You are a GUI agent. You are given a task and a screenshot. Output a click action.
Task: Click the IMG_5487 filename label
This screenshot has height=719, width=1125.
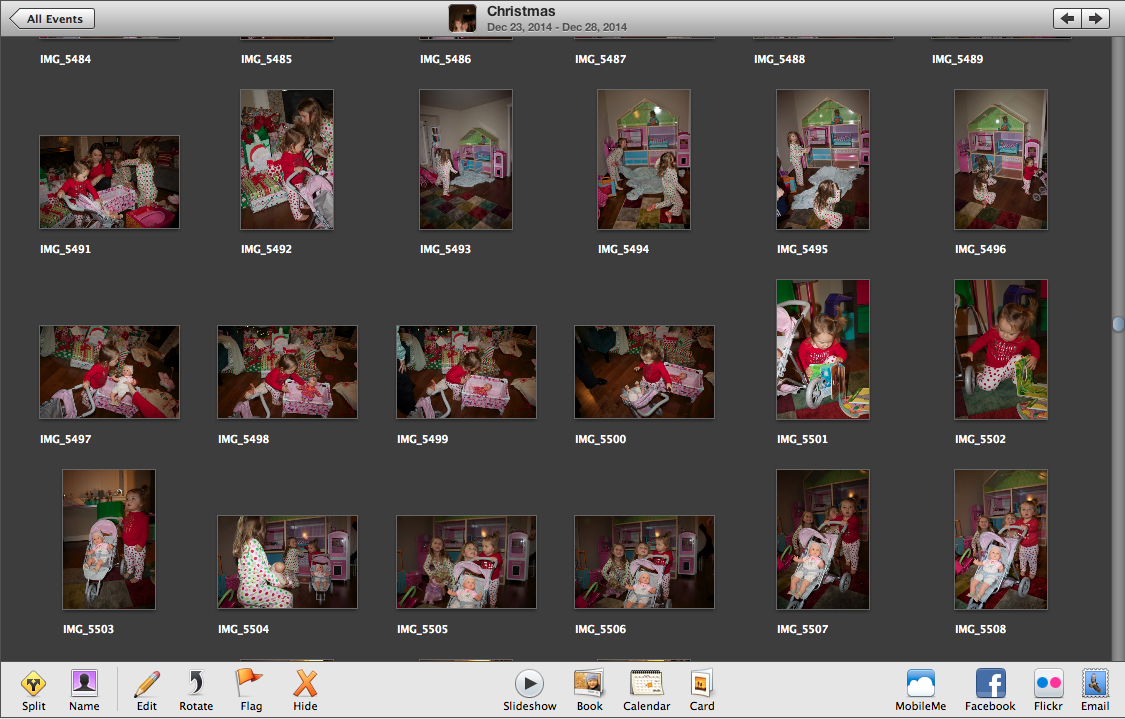click(x=601, y=60)
